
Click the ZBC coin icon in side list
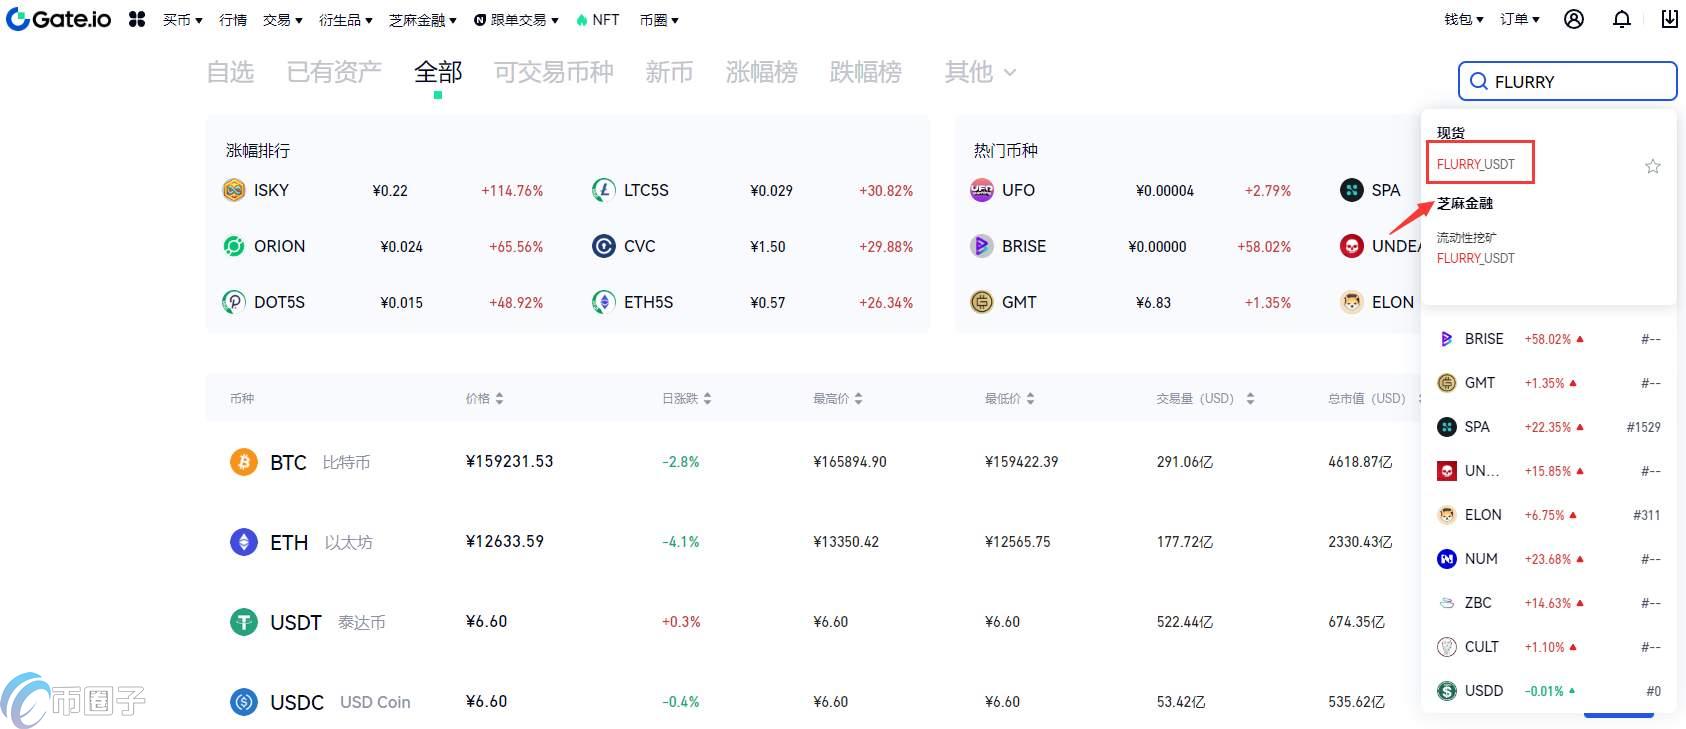(1447, 603)
